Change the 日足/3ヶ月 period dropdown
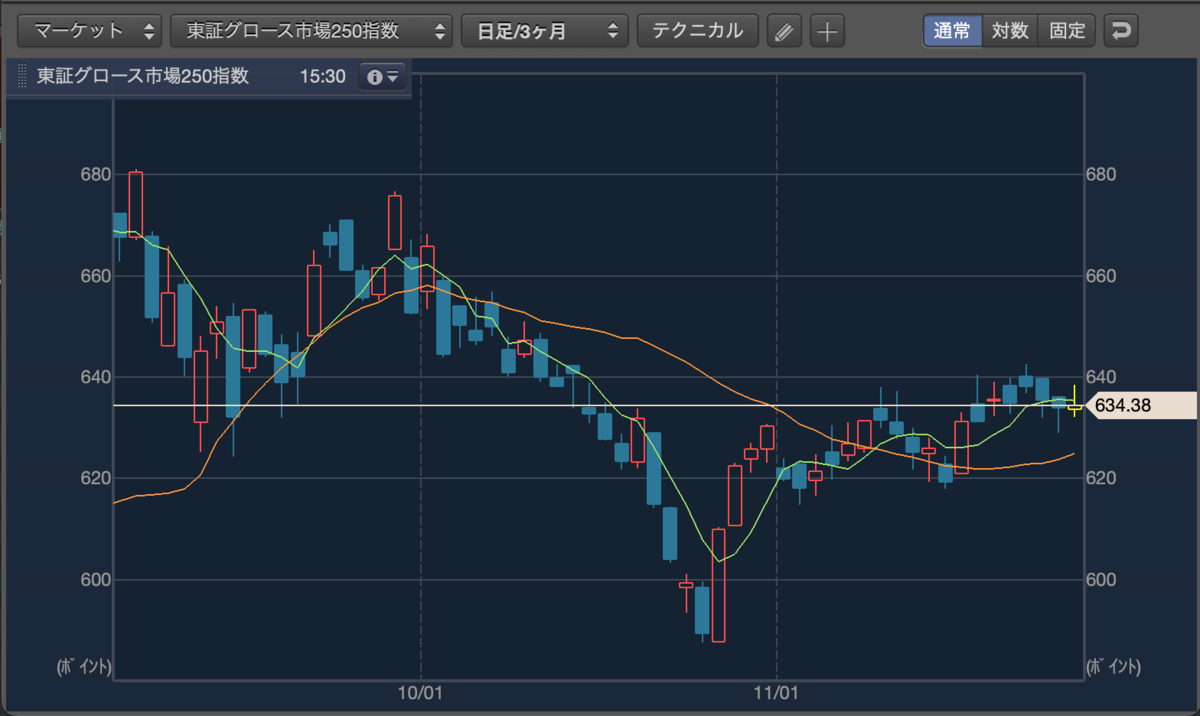This screenshot has height=716, width=1200. click(544, 31)
